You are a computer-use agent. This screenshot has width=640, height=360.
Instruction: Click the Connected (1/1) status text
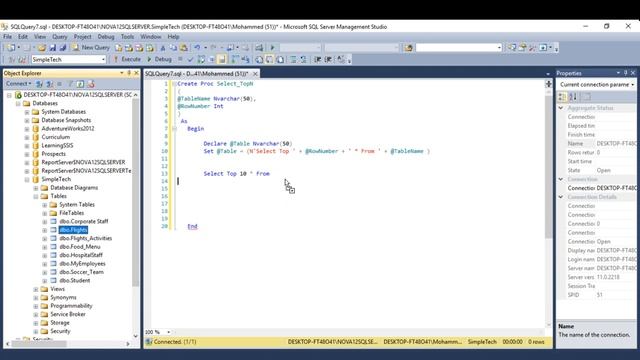[175, 342]
